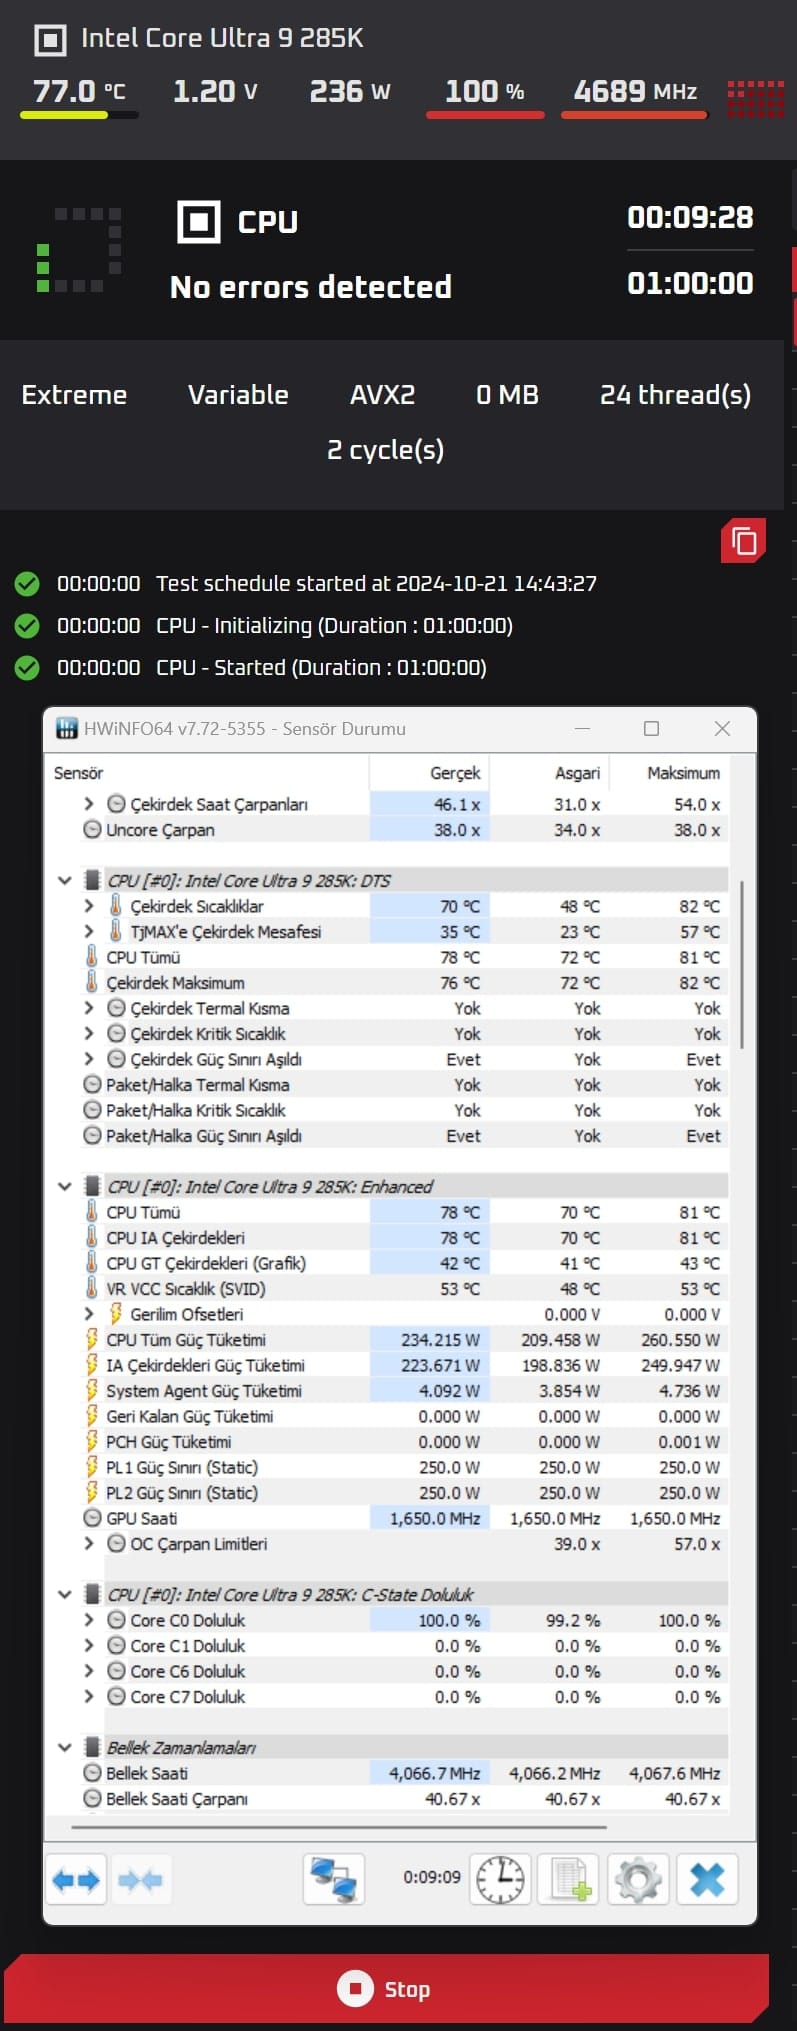
Task: Click the Gerçek column header
Action: click(x=455, y=773)
